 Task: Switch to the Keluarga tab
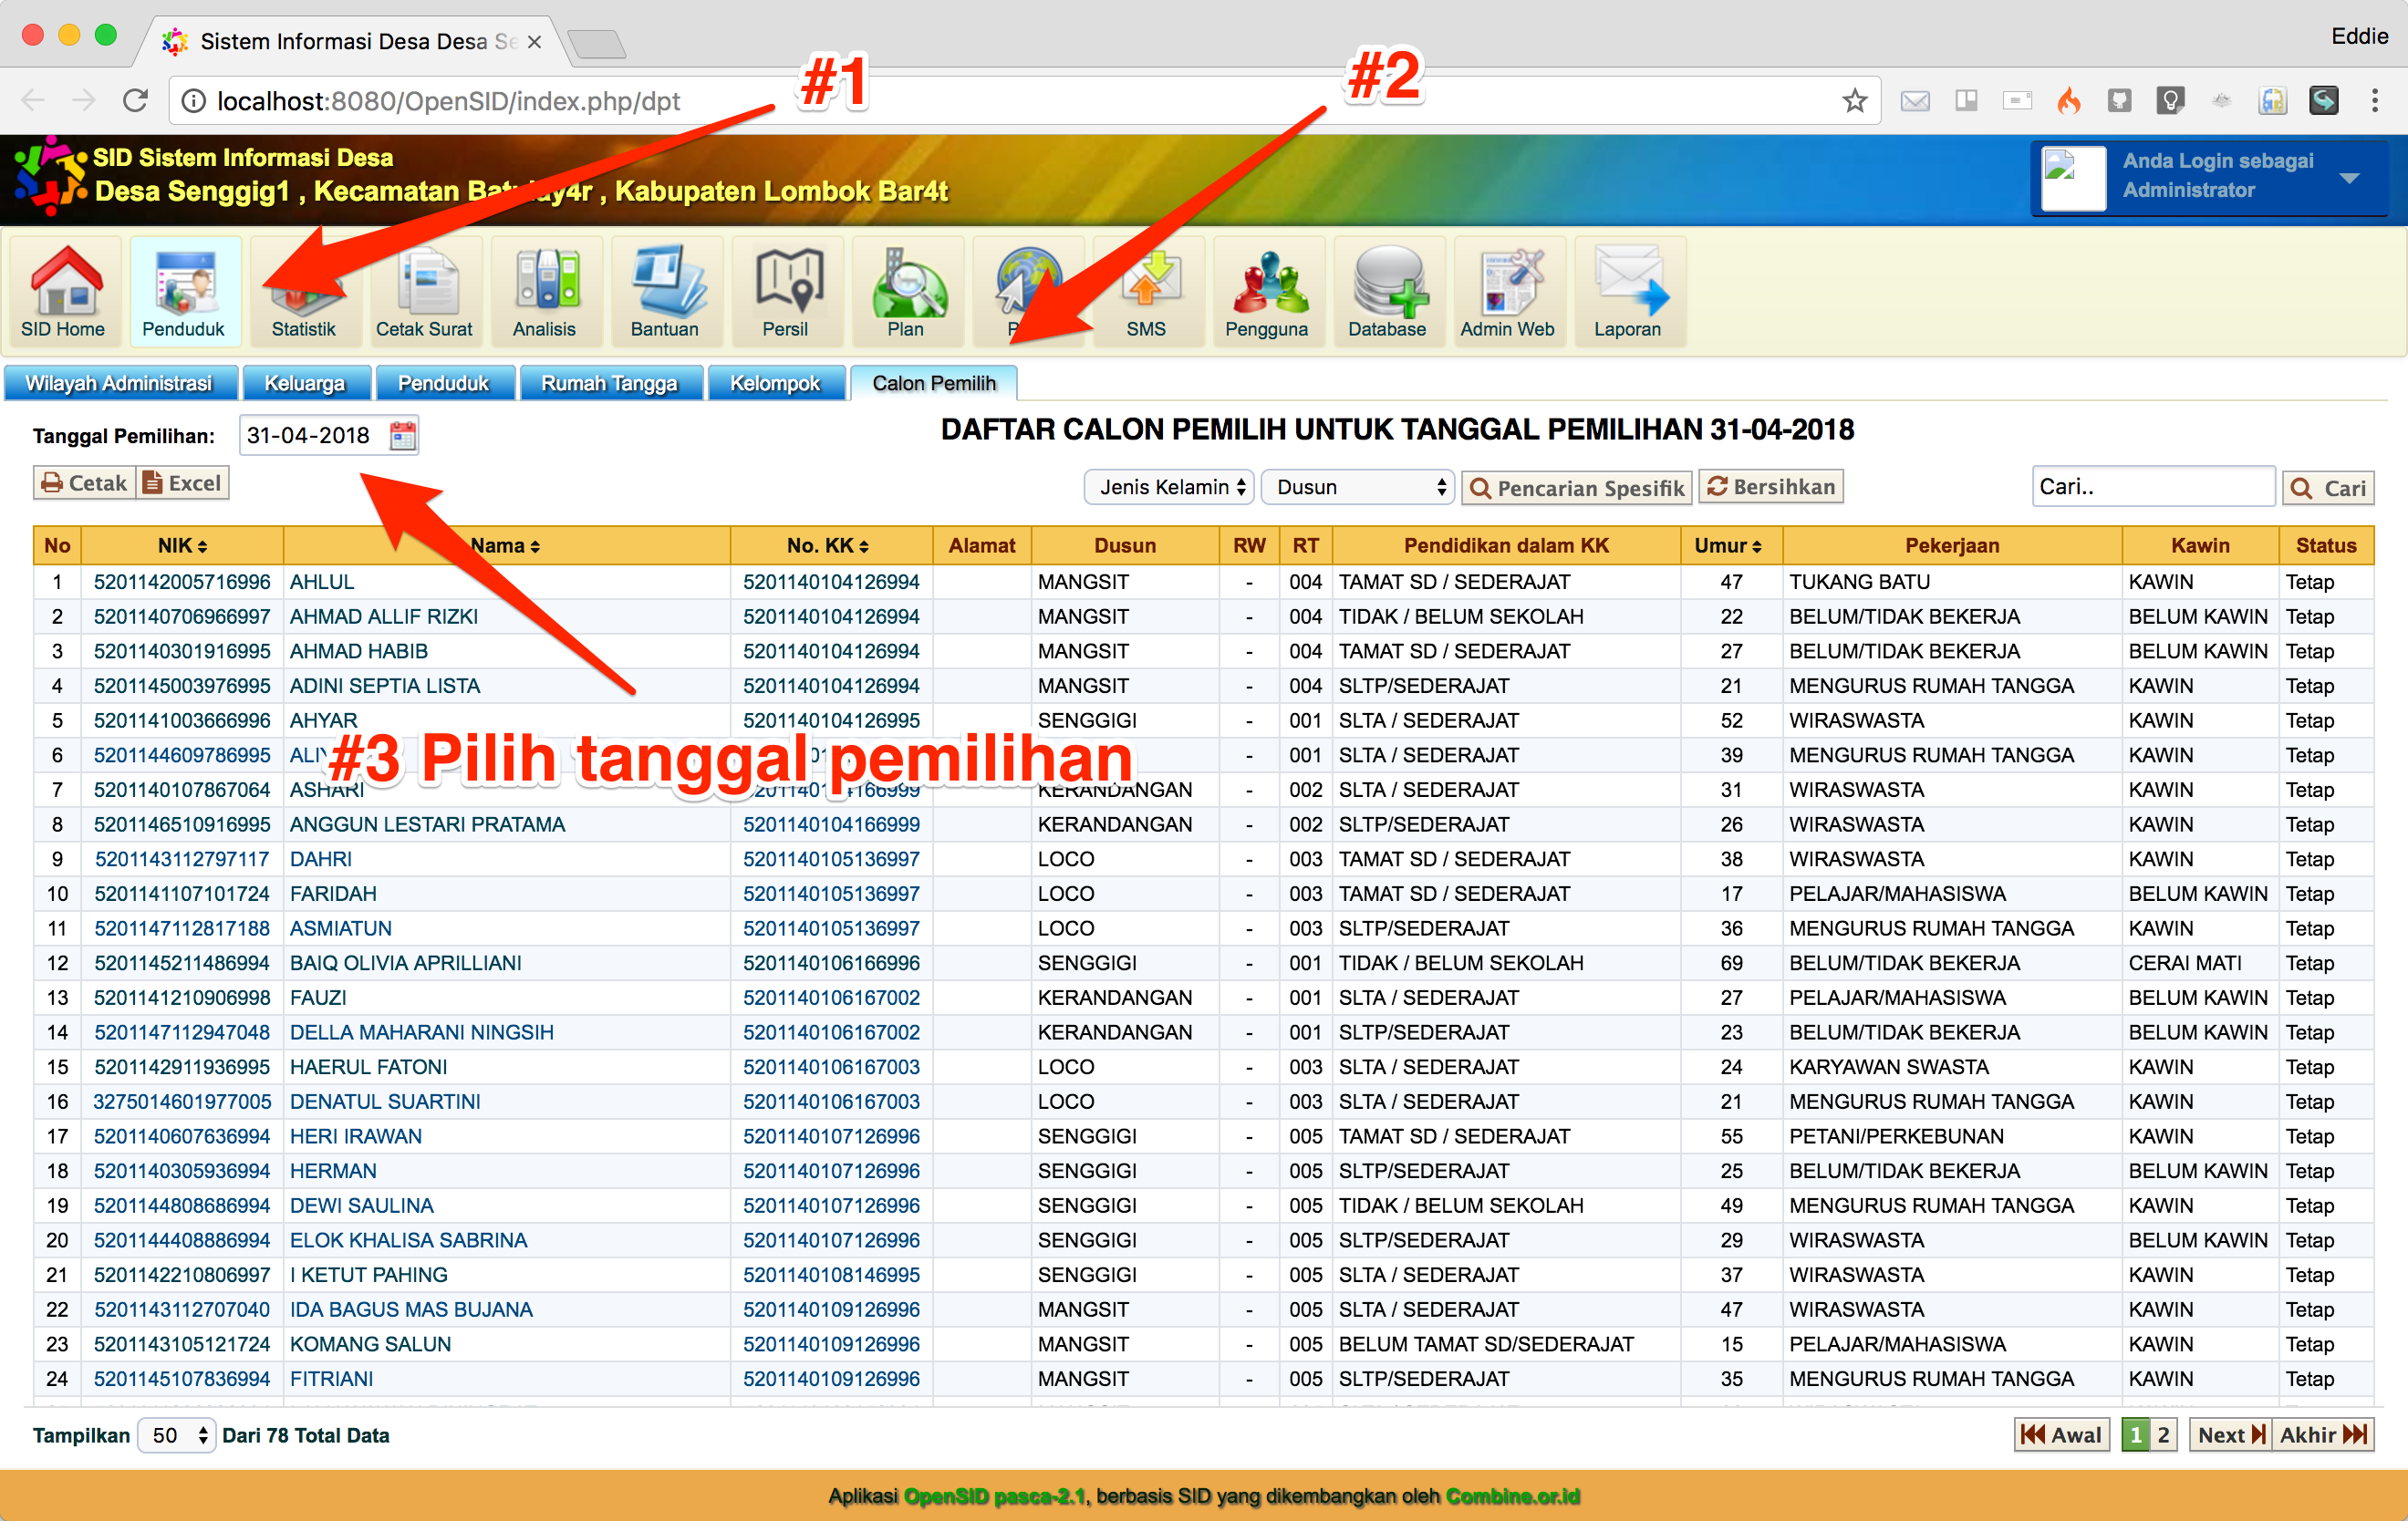(x=306, y=382)
